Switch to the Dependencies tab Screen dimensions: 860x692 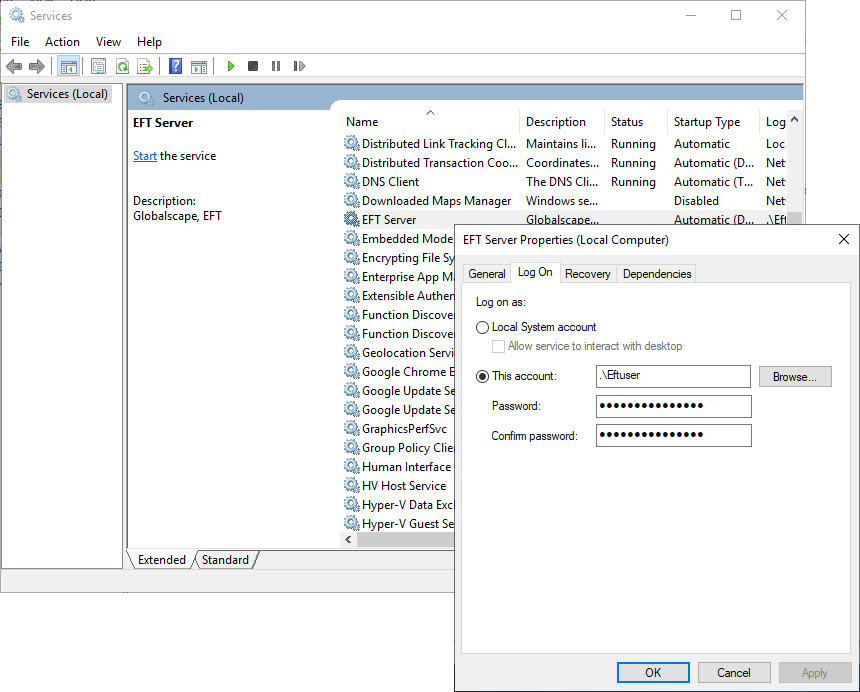[656, 273]
